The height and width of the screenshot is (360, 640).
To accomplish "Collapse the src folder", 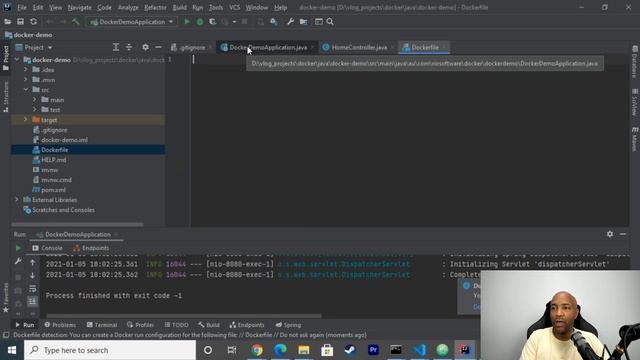I will click(26, 89).
